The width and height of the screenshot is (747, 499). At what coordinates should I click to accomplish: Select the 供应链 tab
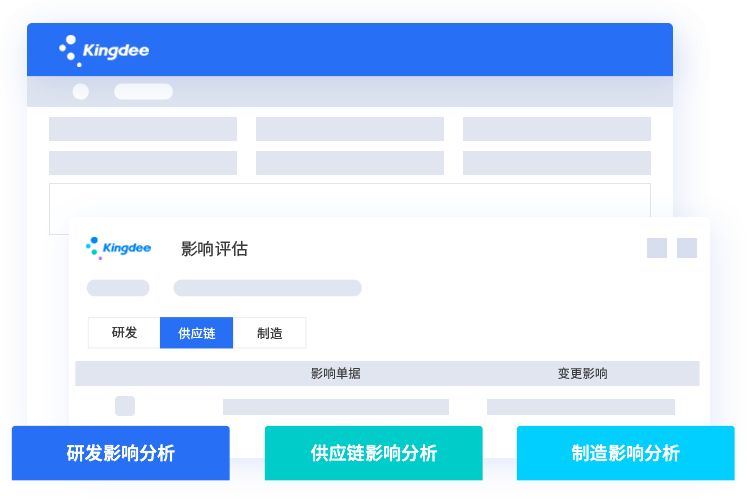coord(196,333)
